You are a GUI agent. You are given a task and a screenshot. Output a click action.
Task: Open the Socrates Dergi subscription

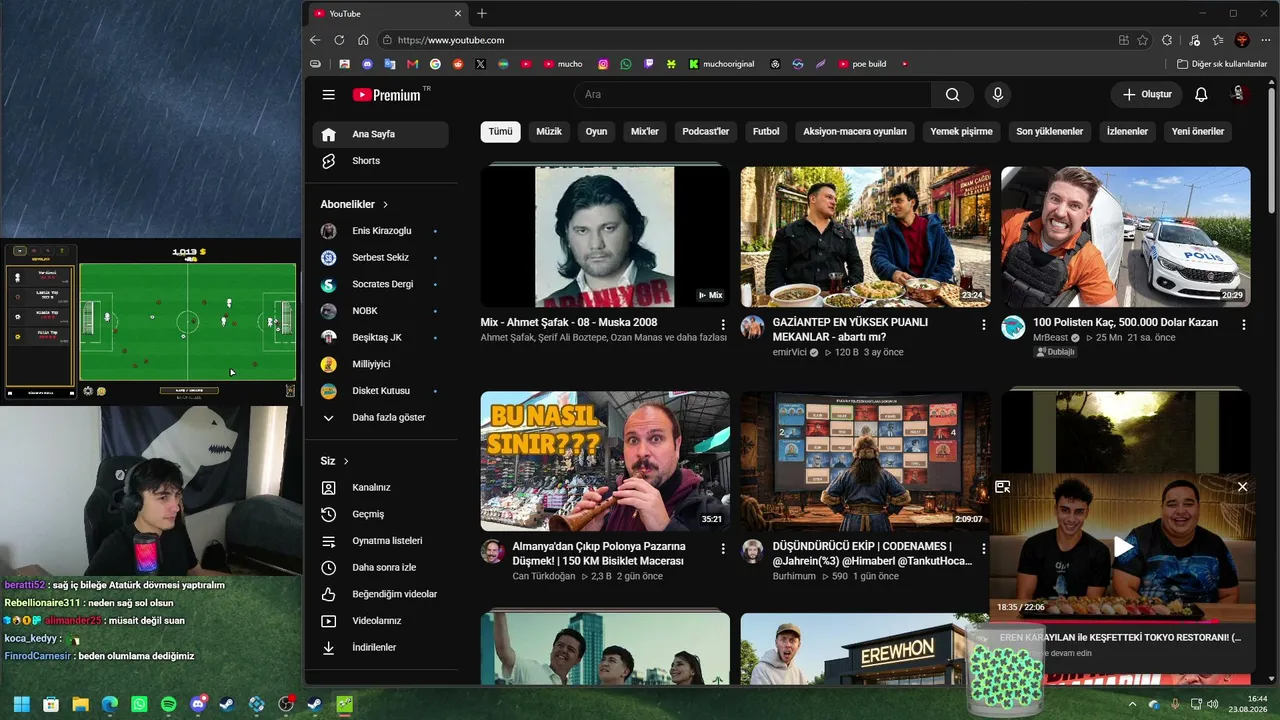tap(382, 284)
